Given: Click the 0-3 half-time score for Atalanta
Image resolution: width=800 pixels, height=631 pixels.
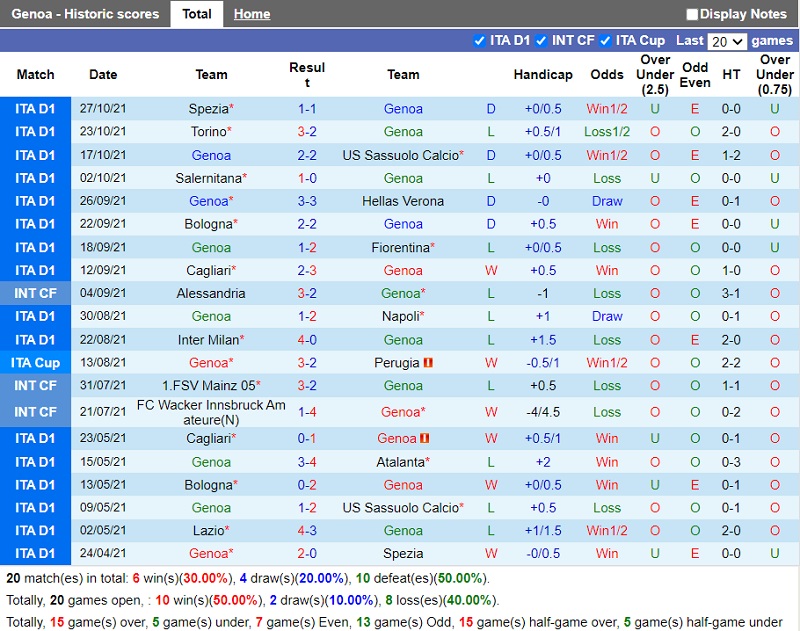Looking at the screenshot, I should (x=731, y=462).
